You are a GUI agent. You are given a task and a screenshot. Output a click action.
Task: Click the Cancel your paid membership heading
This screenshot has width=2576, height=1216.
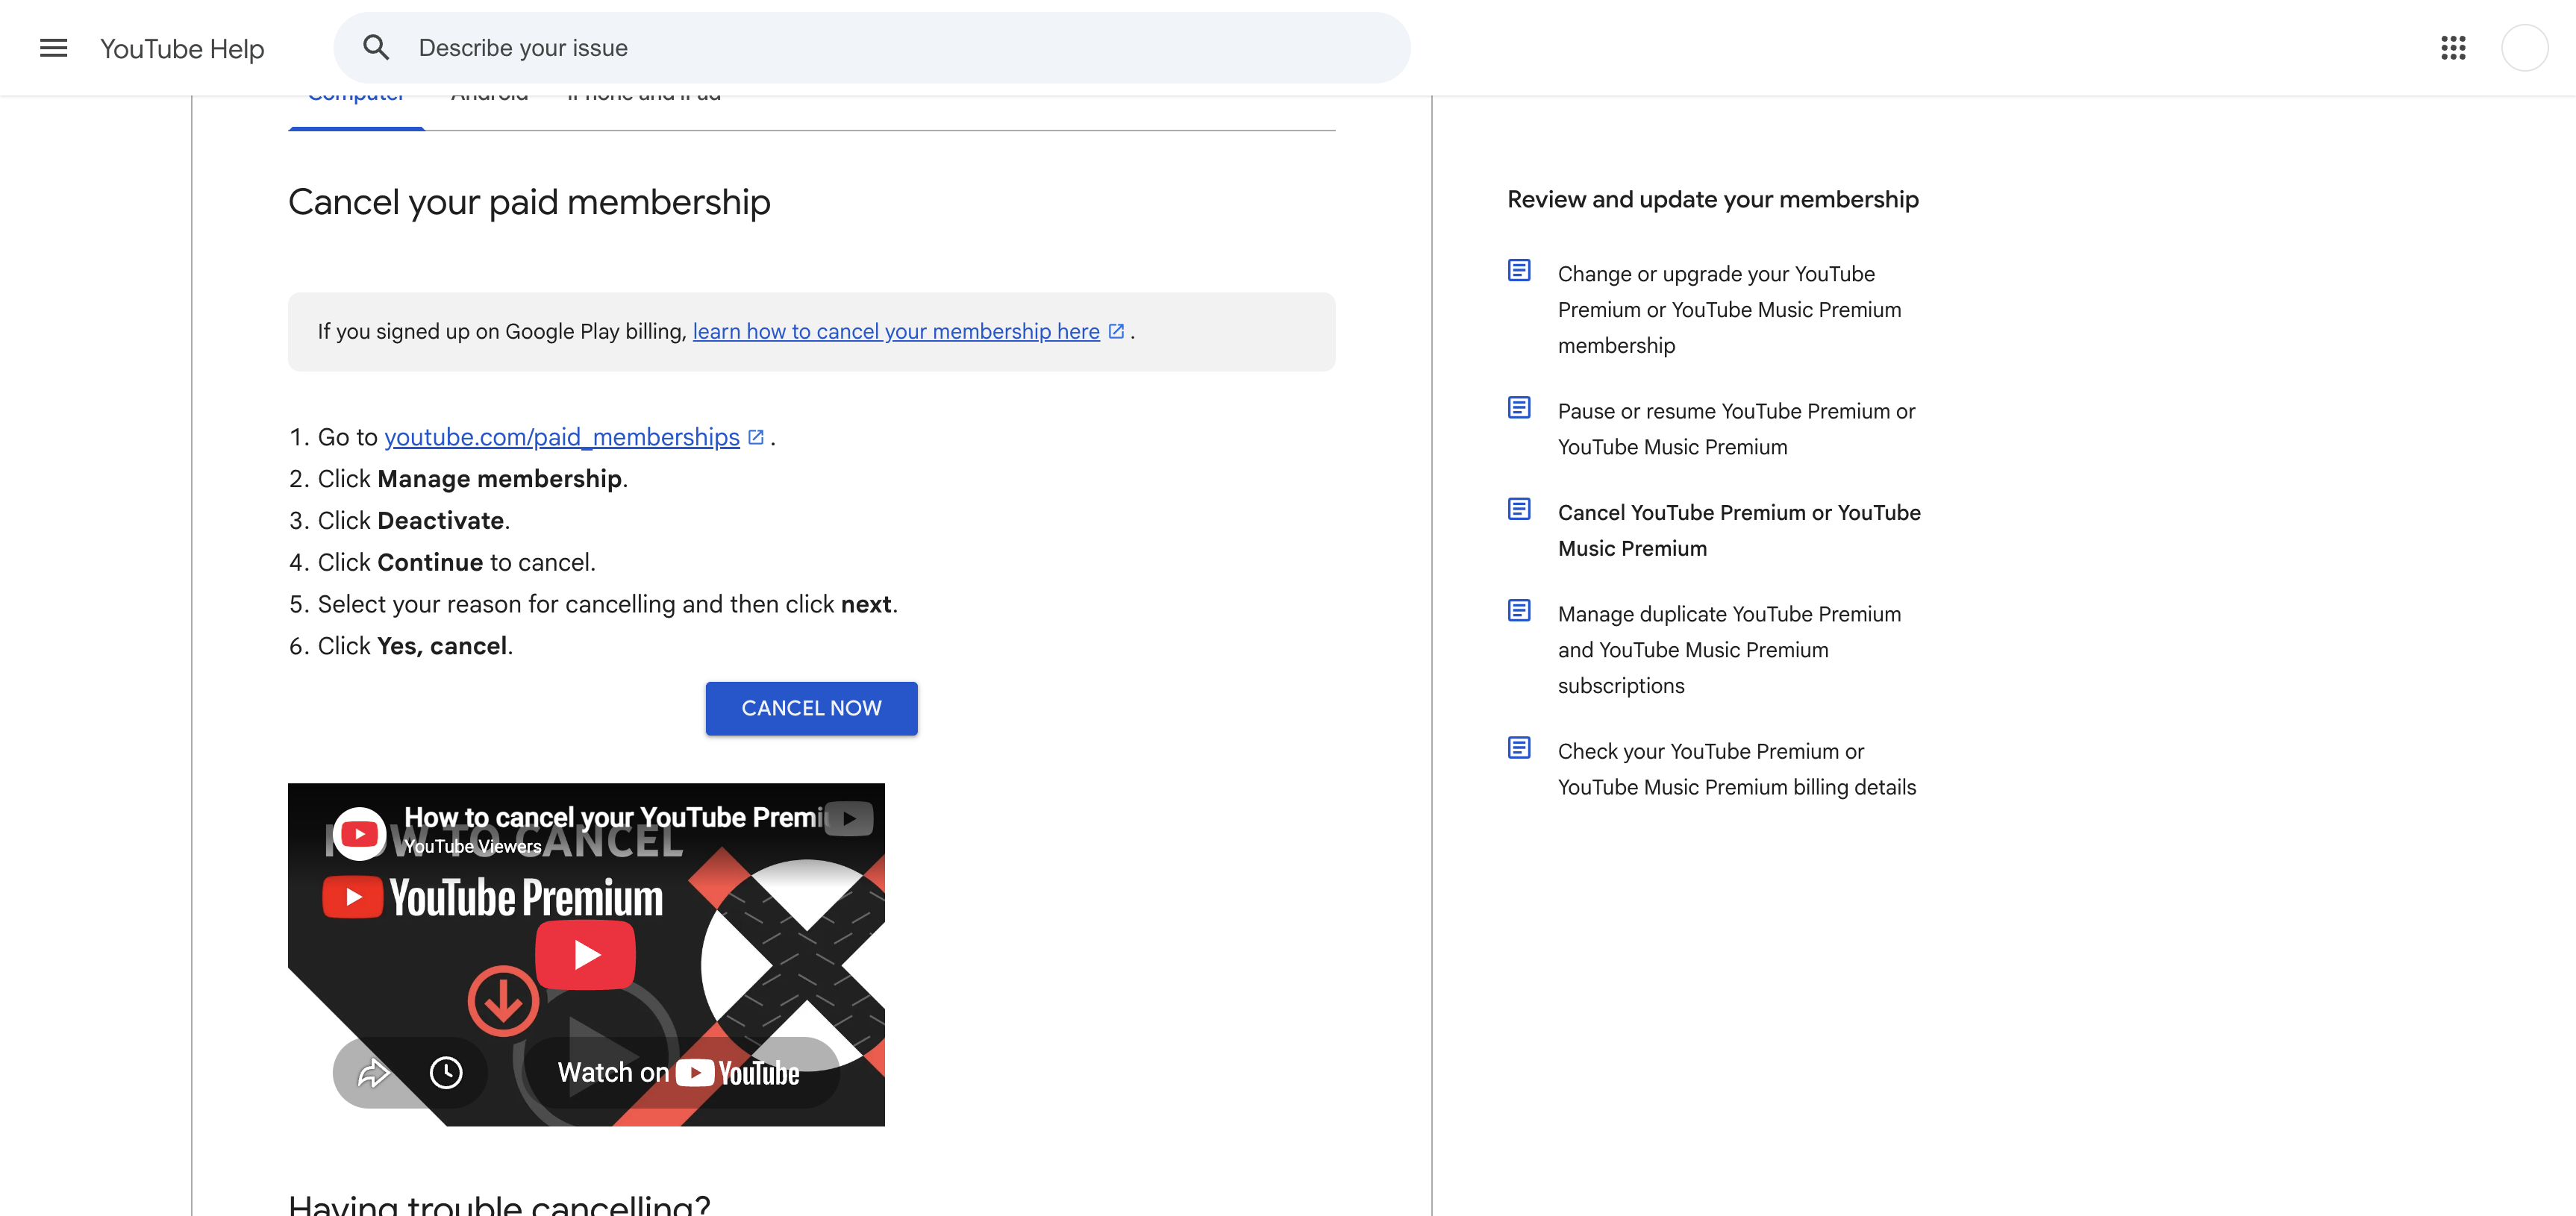529,202
